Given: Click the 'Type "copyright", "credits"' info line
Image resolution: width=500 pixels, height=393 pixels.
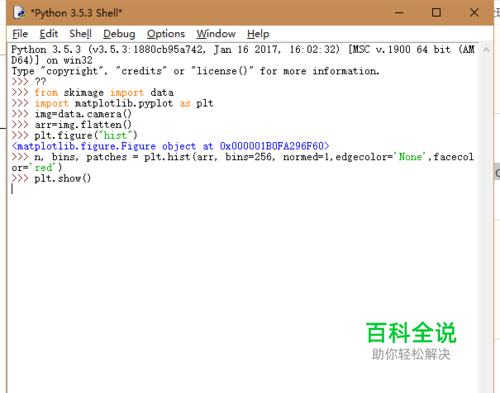Looking at the screenshot, I should point(195,71).
